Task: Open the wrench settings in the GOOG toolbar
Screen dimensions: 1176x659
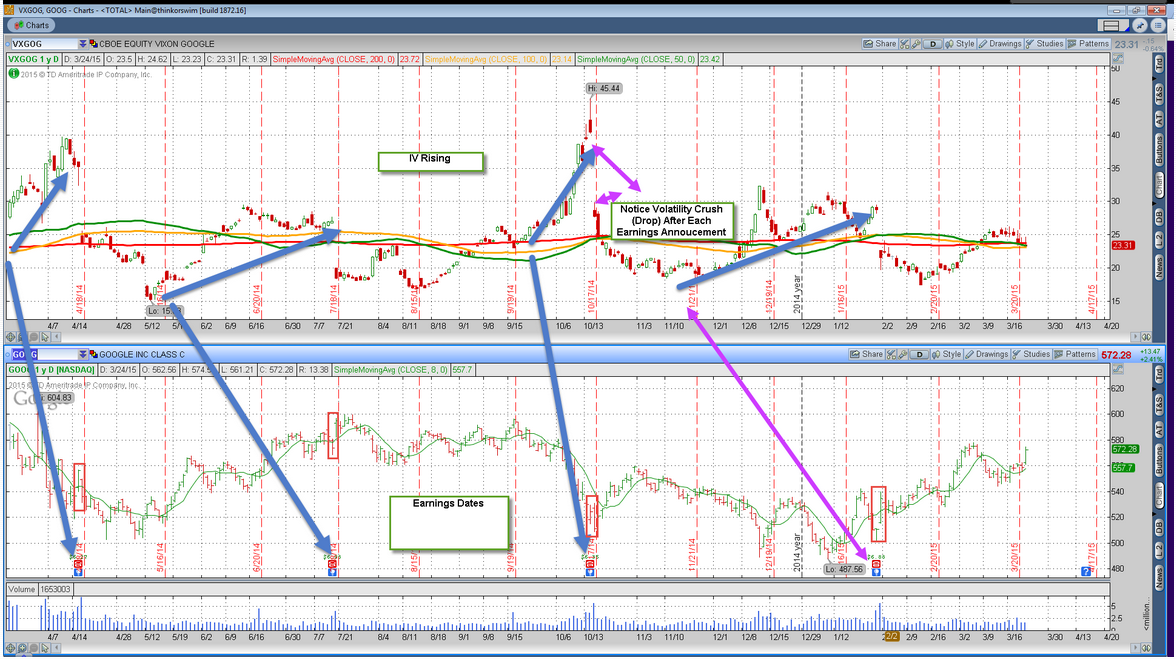Action: pos(903,355)
